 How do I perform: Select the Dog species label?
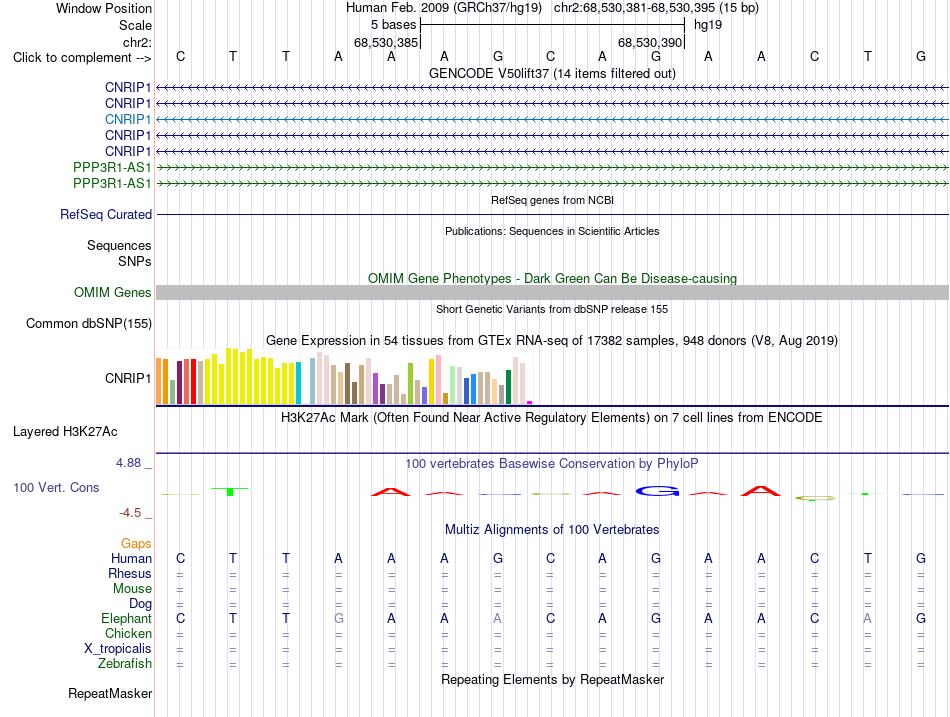[x=141, y=604]
